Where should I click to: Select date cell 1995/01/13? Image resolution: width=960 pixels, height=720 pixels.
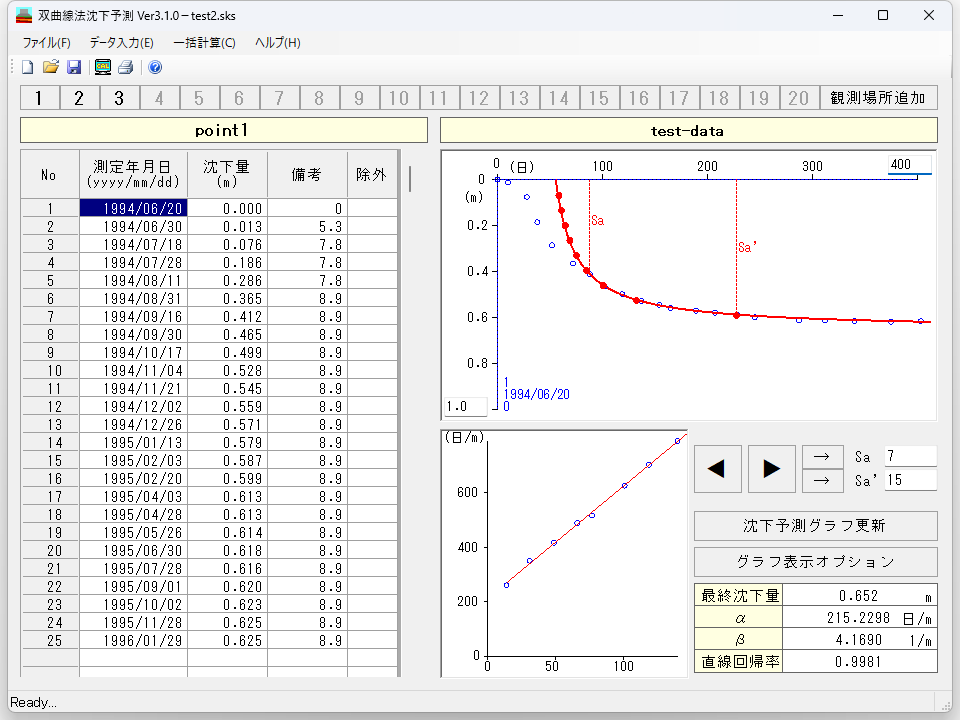pyautogui.click(x=133, y=442)
